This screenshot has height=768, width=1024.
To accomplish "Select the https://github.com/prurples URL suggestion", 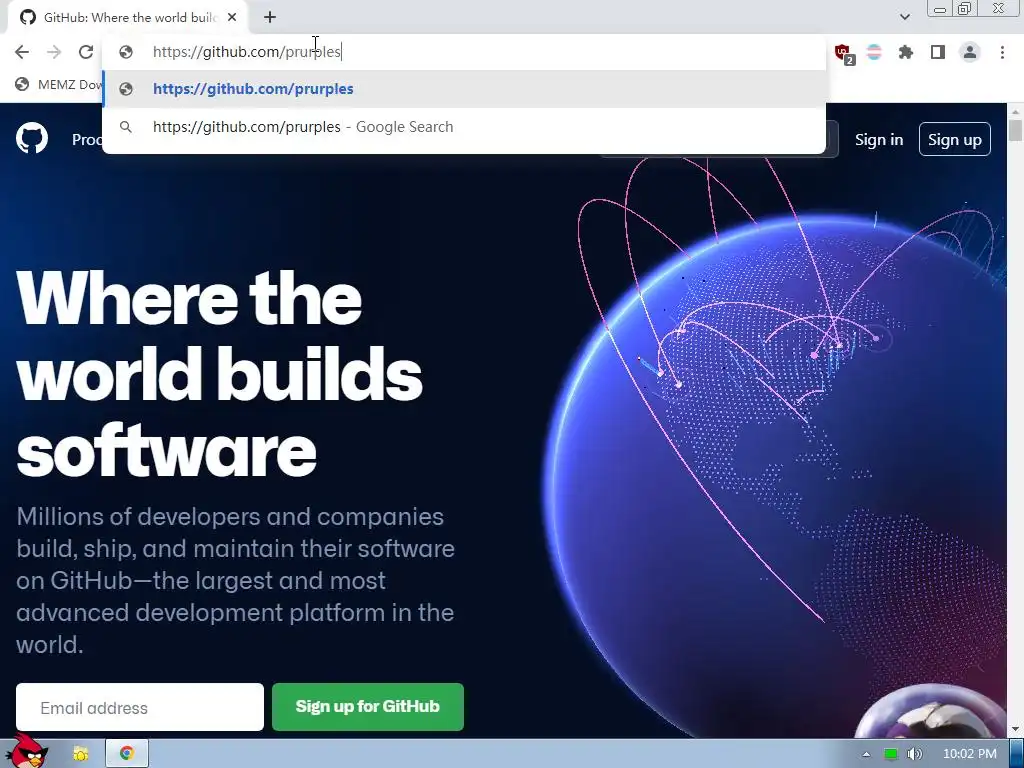I will pos(464,89).
